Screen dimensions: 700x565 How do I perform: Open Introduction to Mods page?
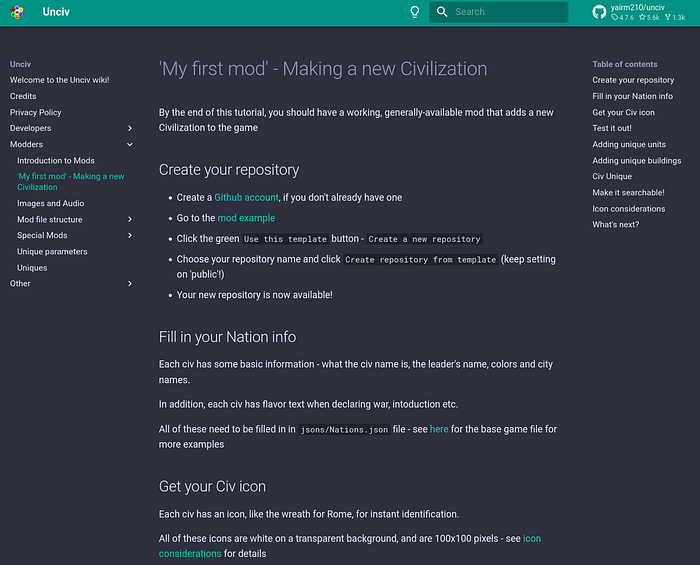56,161
